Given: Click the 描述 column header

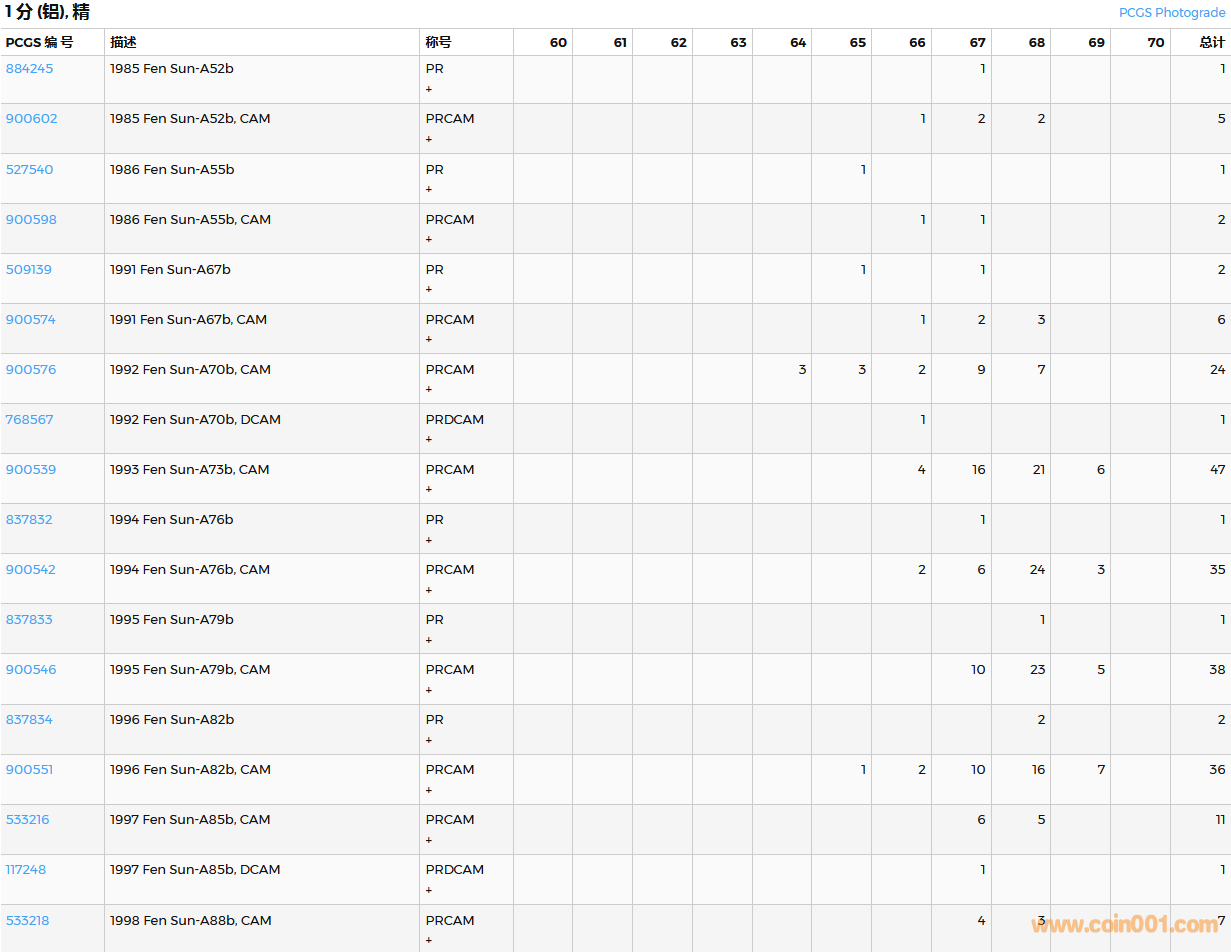Looking at the screenshot, I should click(124, 42).
